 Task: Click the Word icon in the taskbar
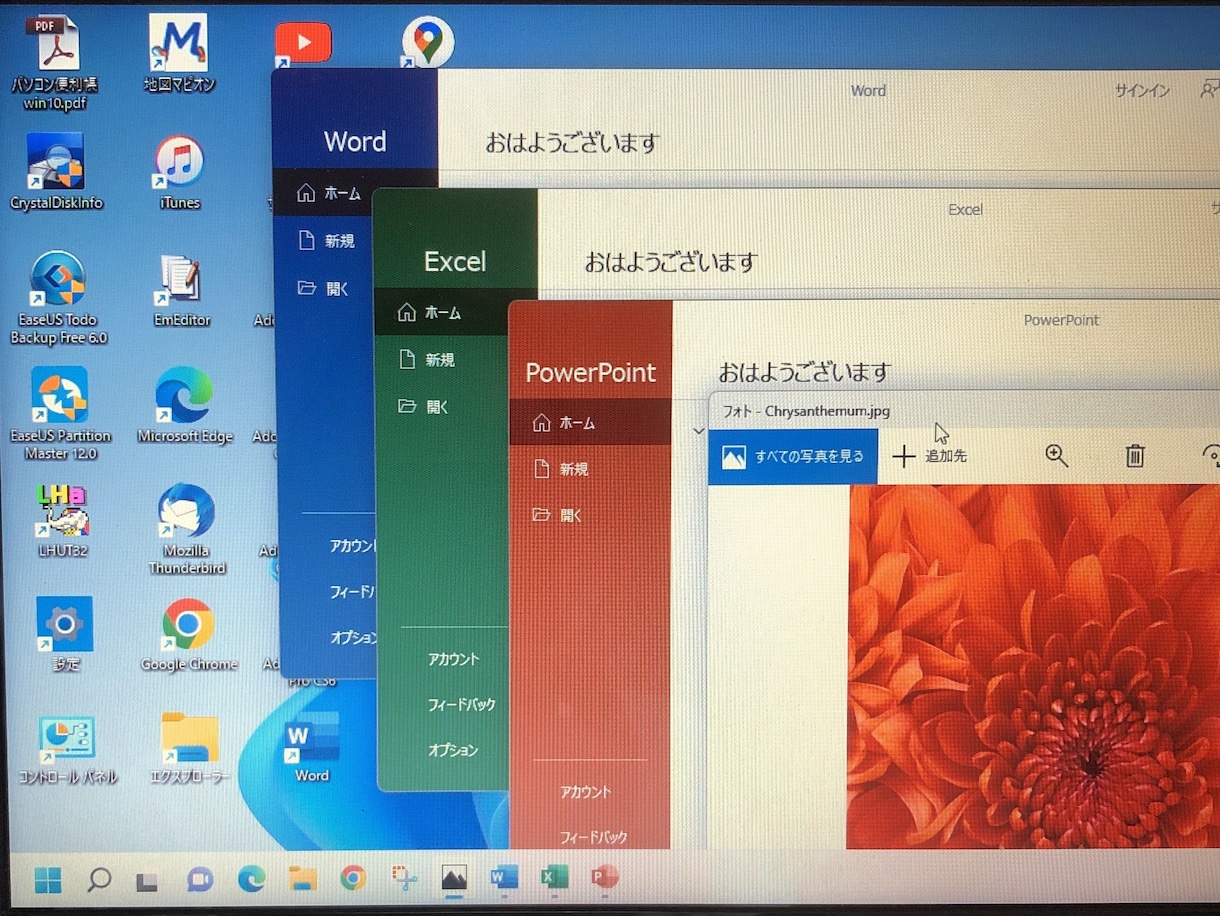pyautogui.click(x=504, y=879)
